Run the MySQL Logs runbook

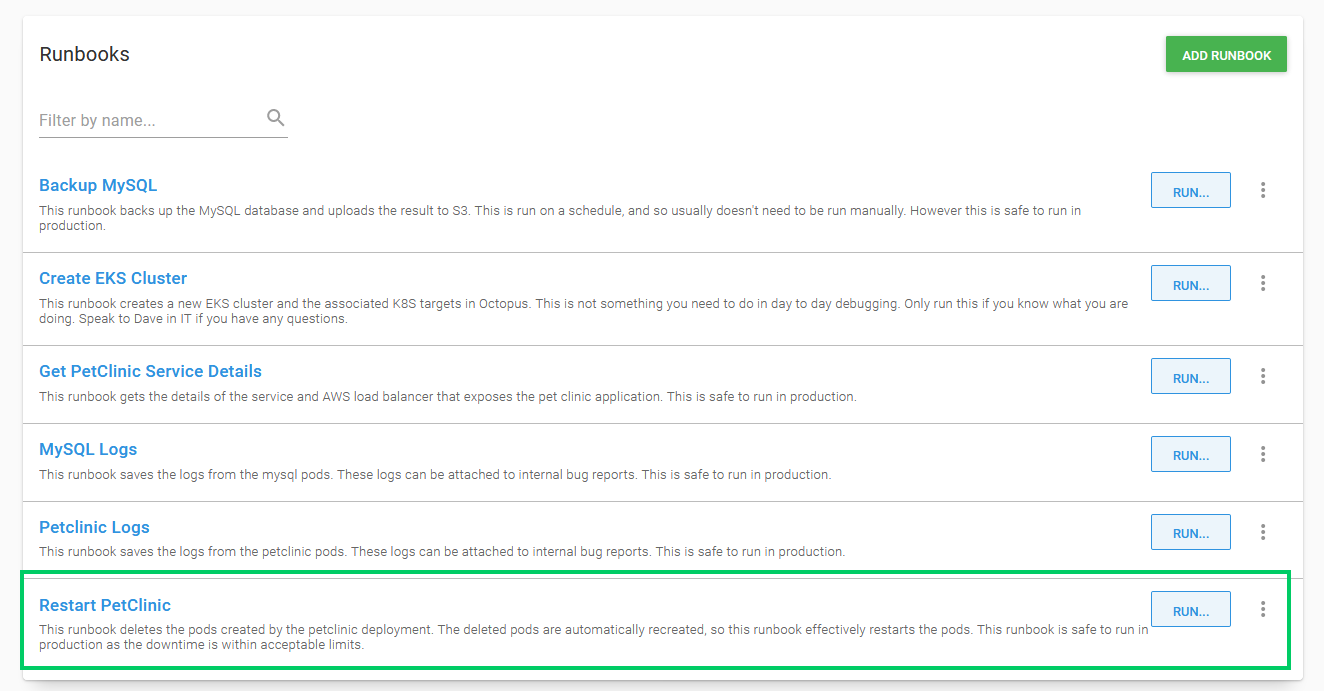pyautogui.click(x=1190, y=454)
